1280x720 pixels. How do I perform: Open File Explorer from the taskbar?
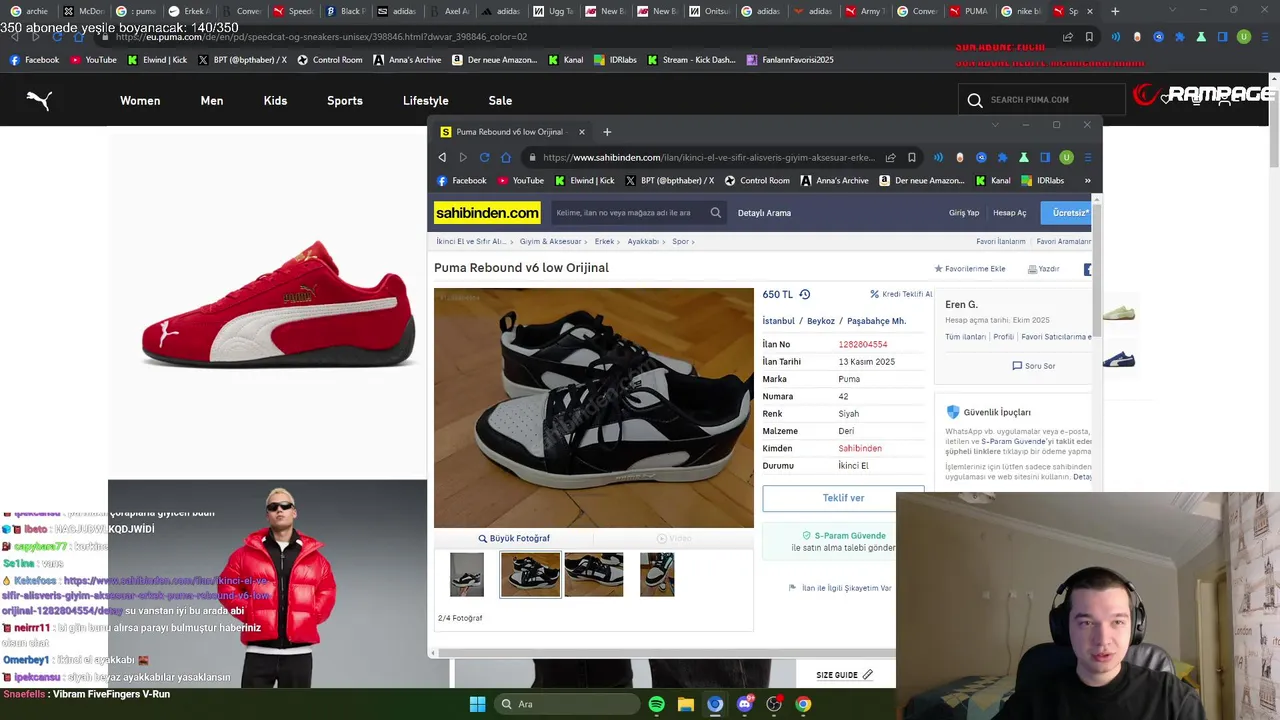point(686,704)
